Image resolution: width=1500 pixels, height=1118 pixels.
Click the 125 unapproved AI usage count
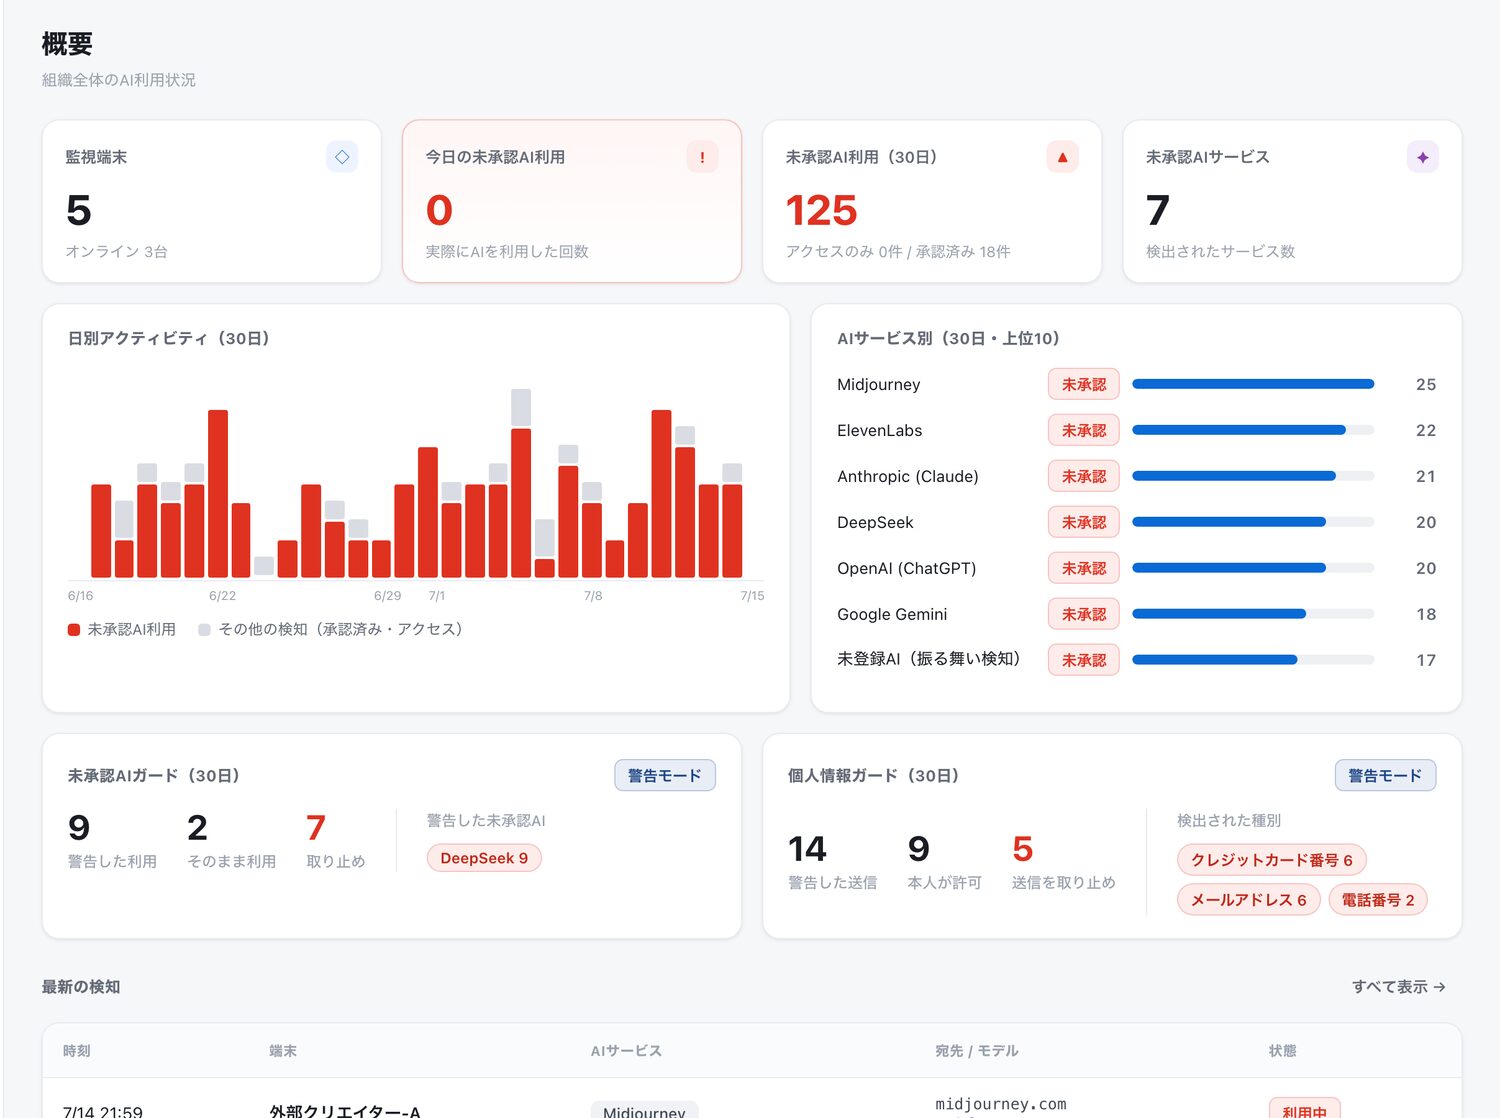[x=821, y=211]
